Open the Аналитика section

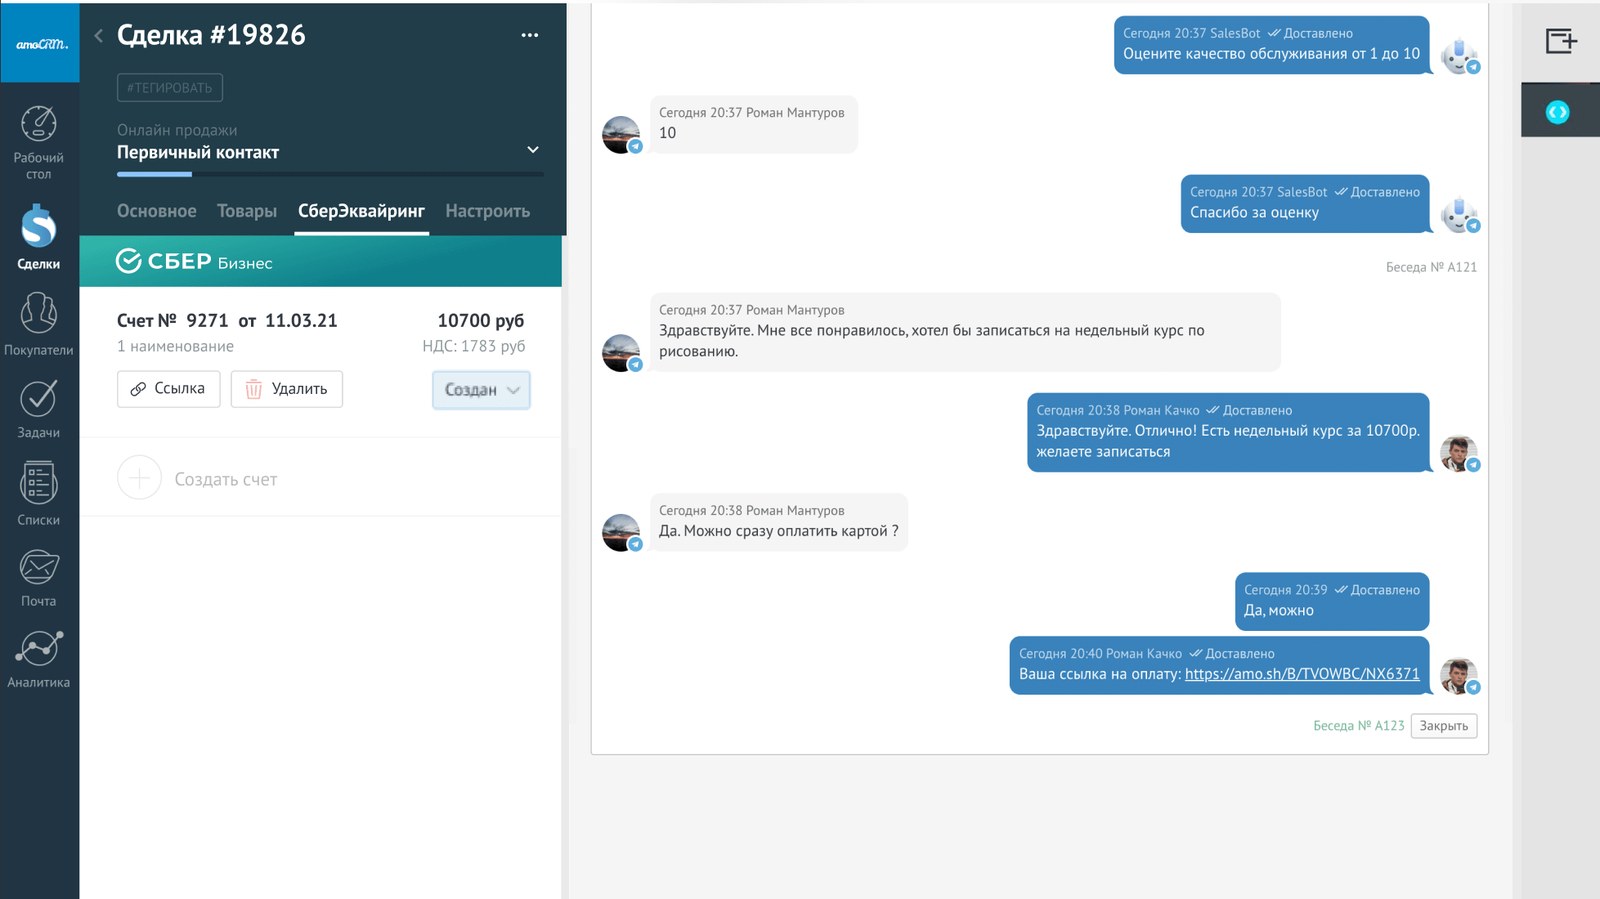[39, 660]
